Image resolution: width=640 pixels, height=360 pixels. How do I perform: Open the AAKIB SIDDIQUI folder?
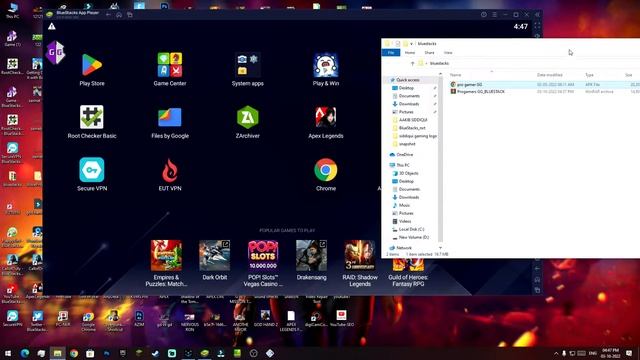pyautogui.click(x=413, y=120)
